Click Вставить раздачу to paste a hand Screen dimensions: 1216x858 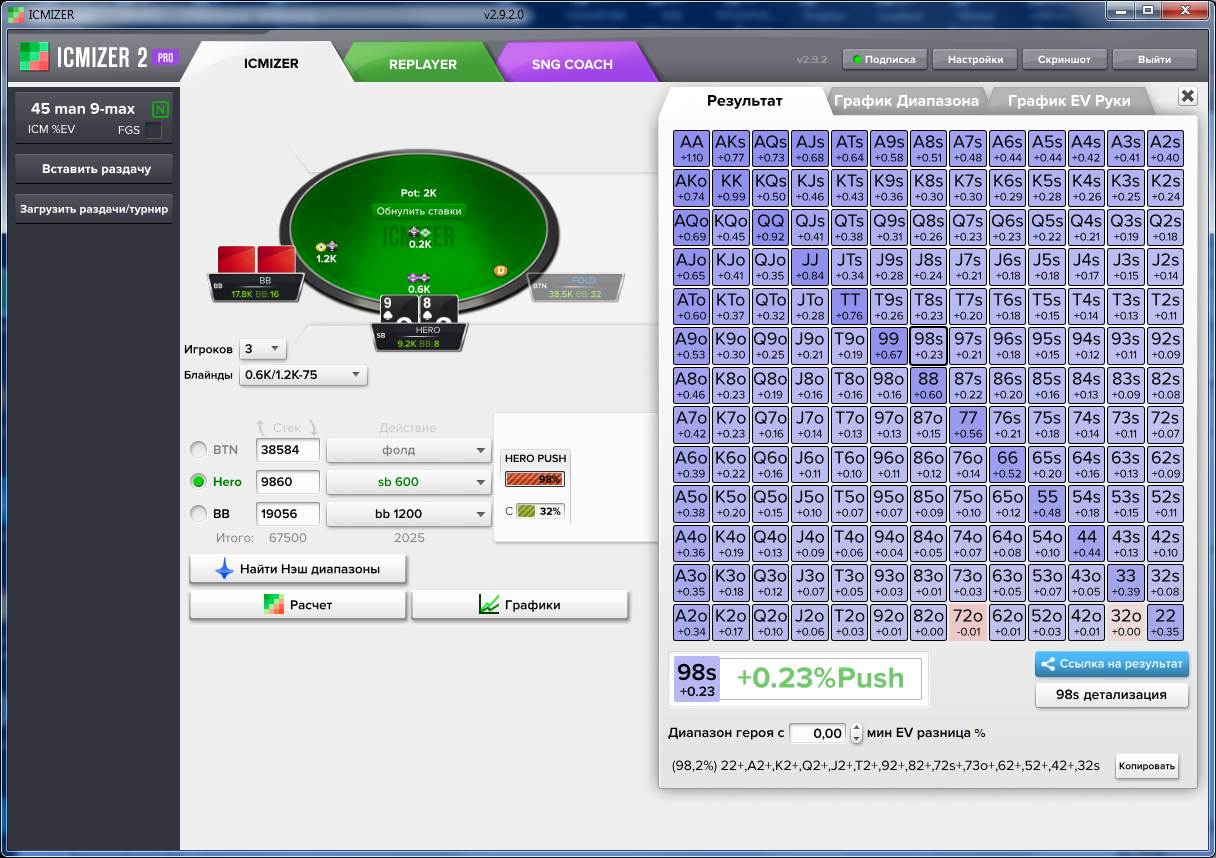95,169
